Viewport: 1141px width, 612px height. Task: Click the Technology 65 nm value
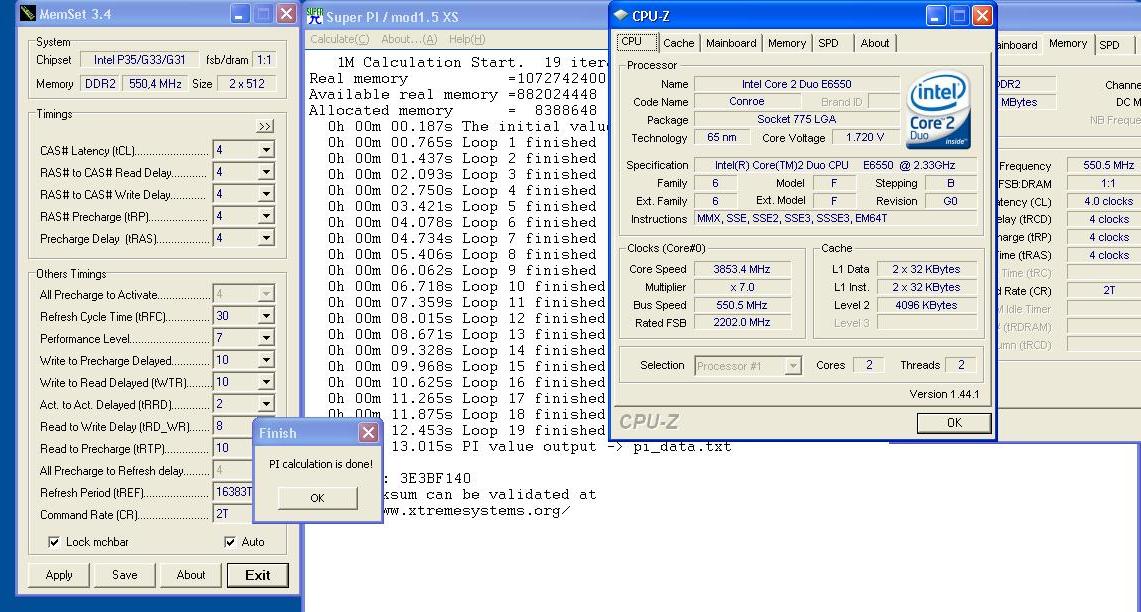(x=721, y=138)
